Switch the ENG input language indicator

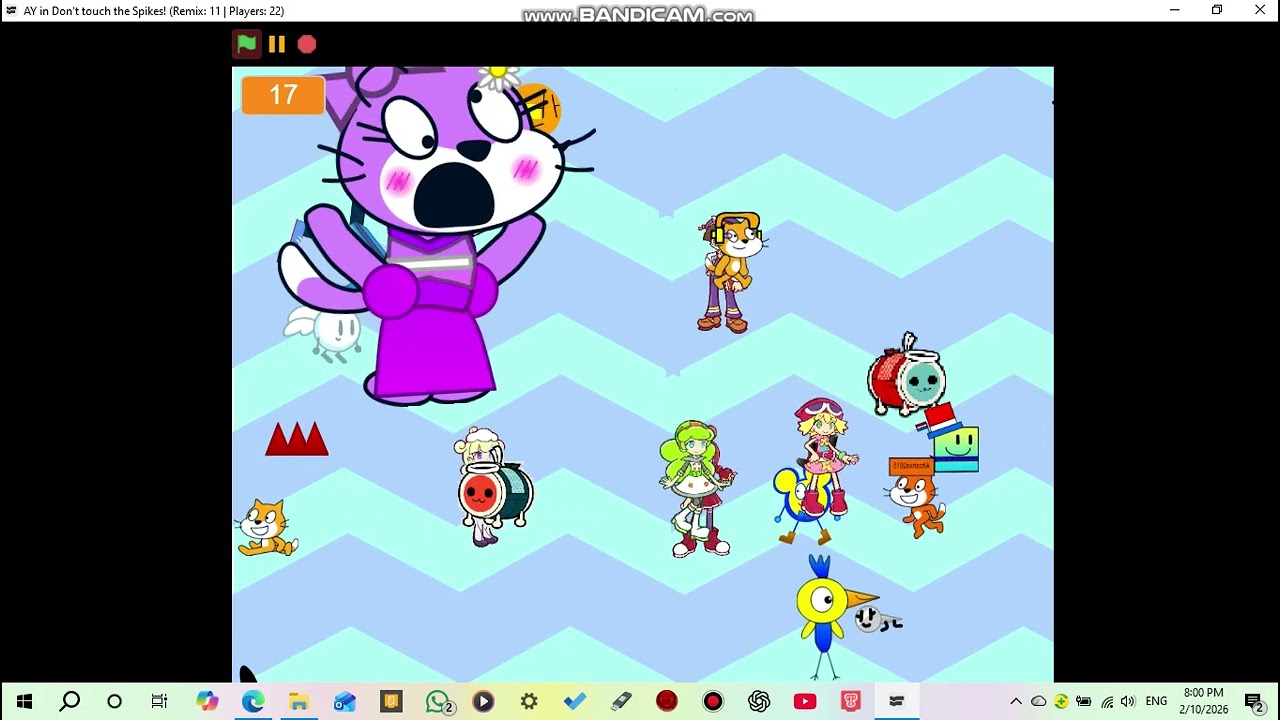click(1156, 701)
